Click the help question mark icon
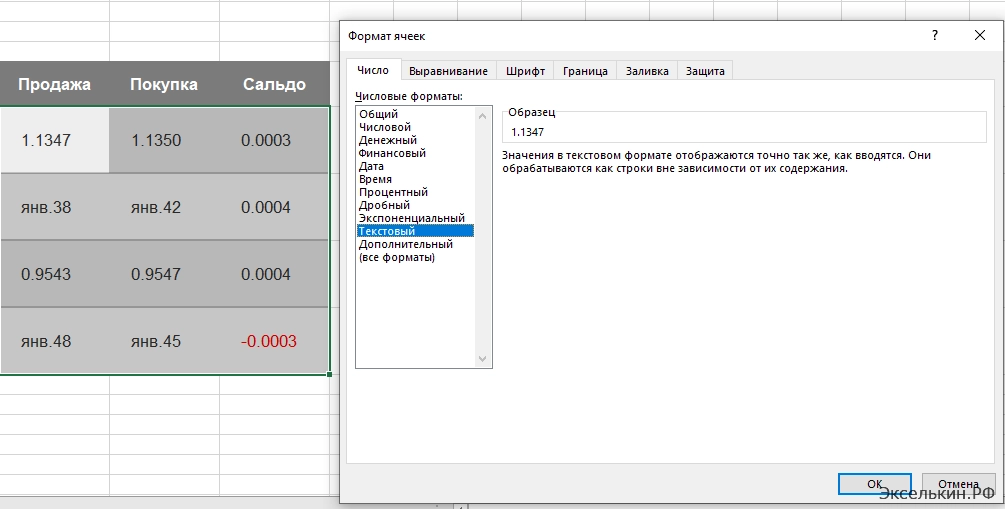Screen dimensions: 1005x509 [x=935, y=36]
